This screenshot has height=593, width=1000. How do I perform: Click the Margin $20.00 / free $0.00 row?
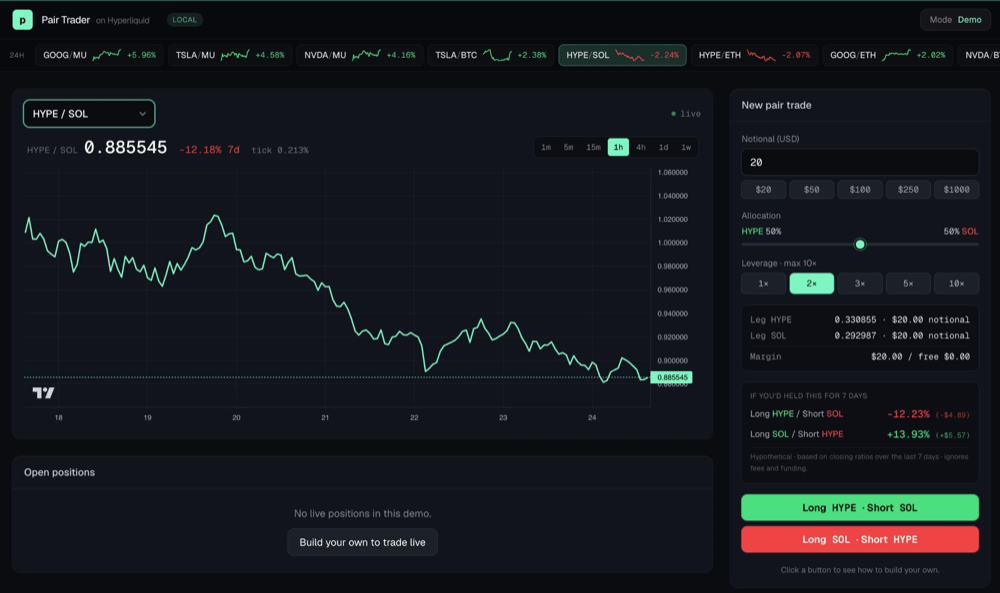click(860, 356)
